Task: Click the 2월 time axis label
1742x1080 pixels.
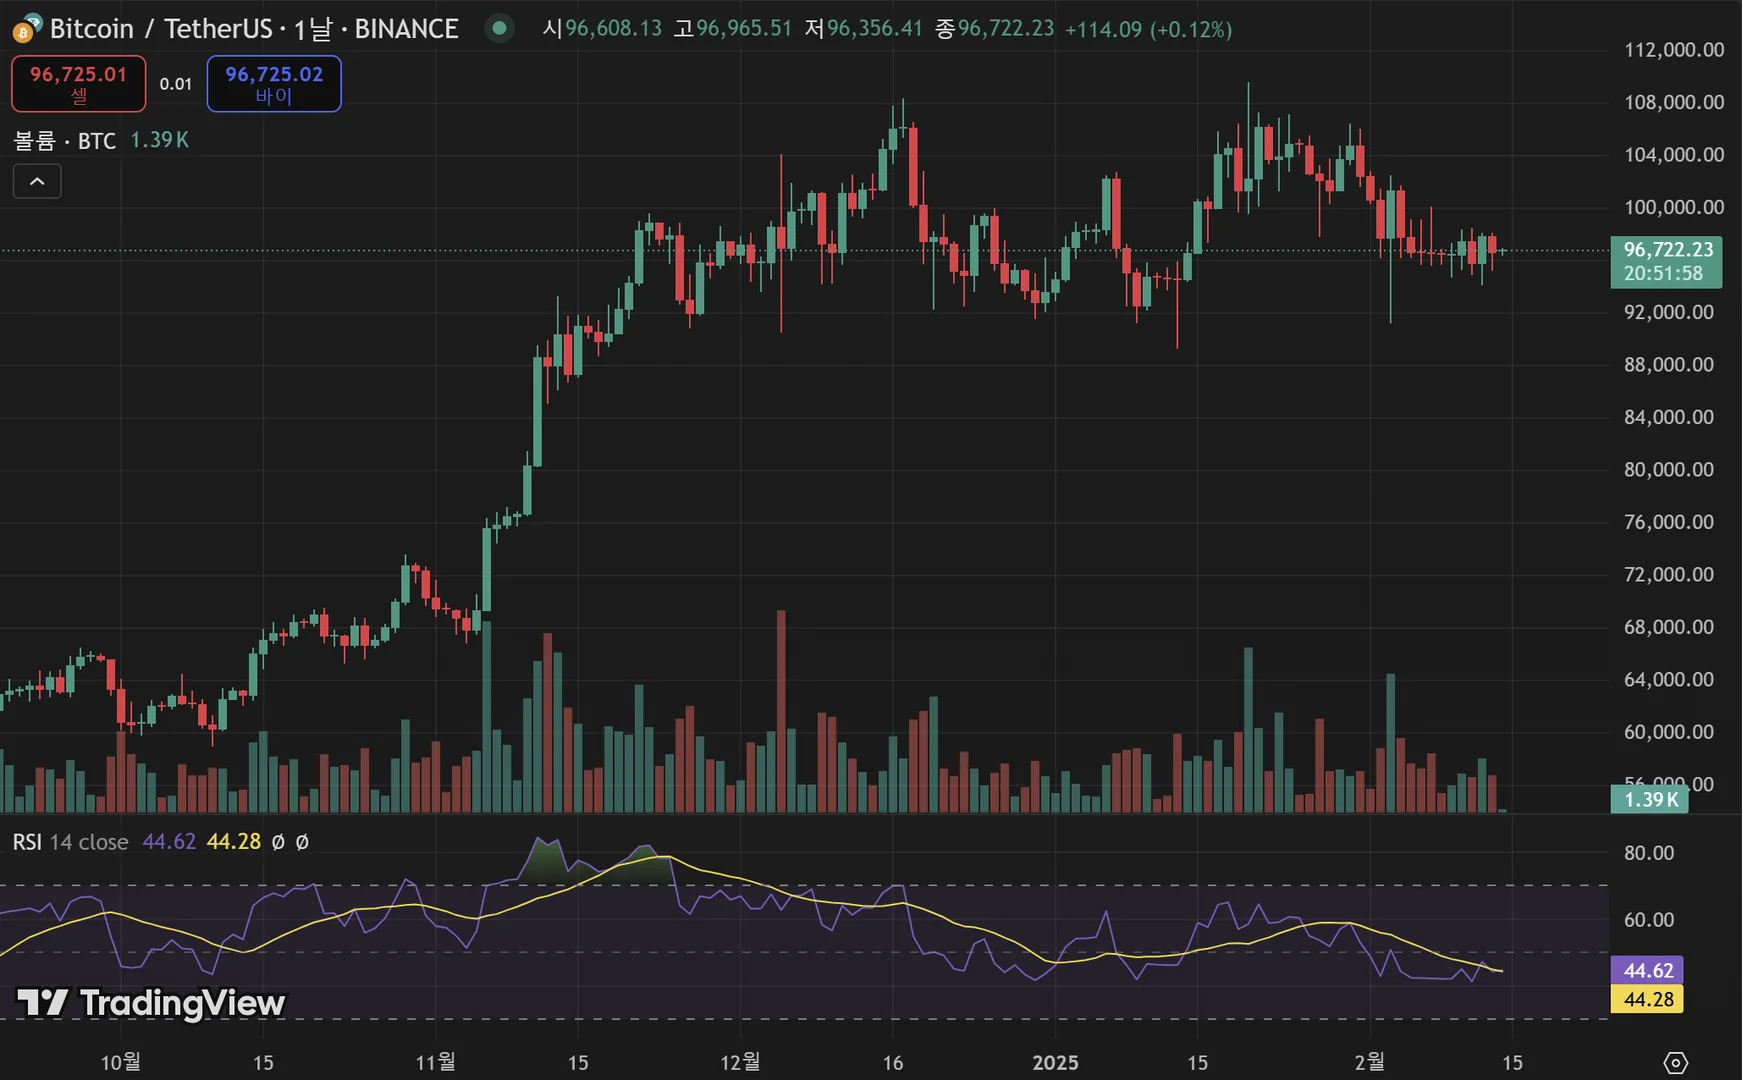Action: (1369, 1062)
